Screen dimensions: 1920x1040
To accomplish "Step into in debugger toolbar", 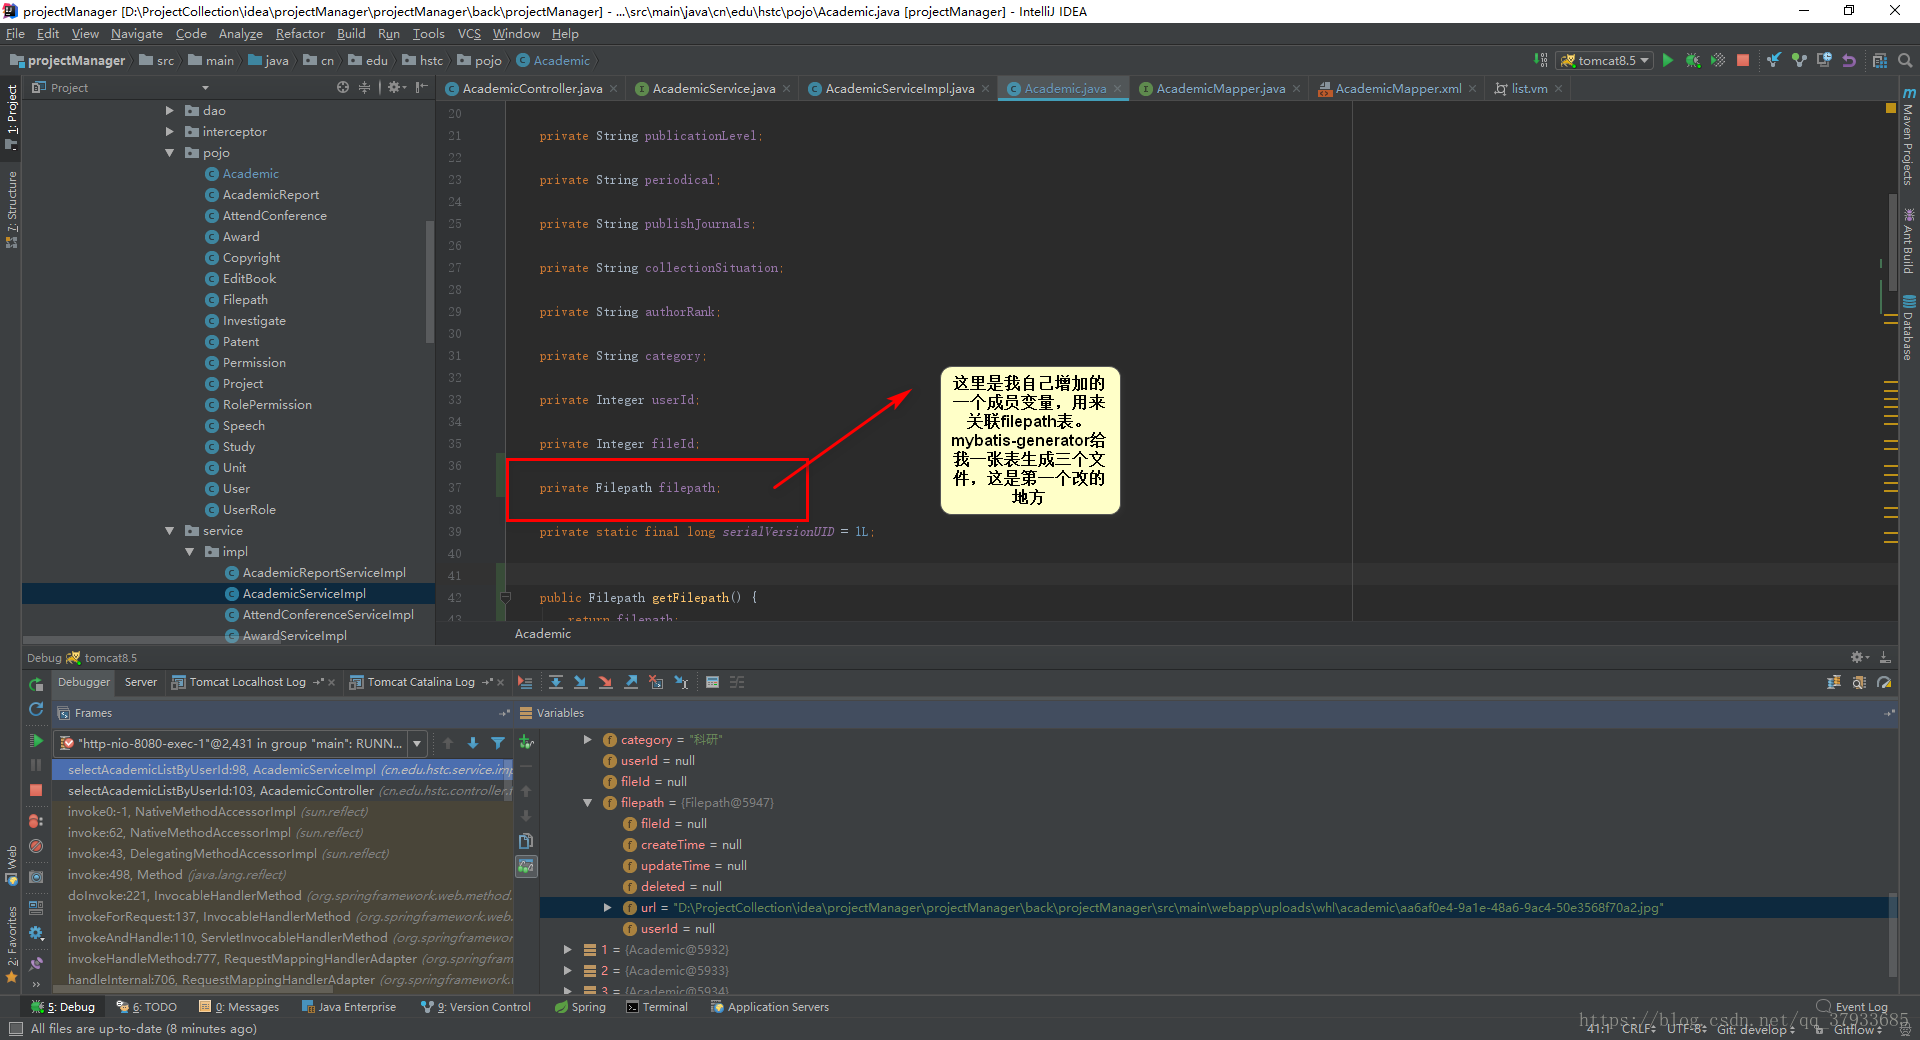I will tap(580, 683).
